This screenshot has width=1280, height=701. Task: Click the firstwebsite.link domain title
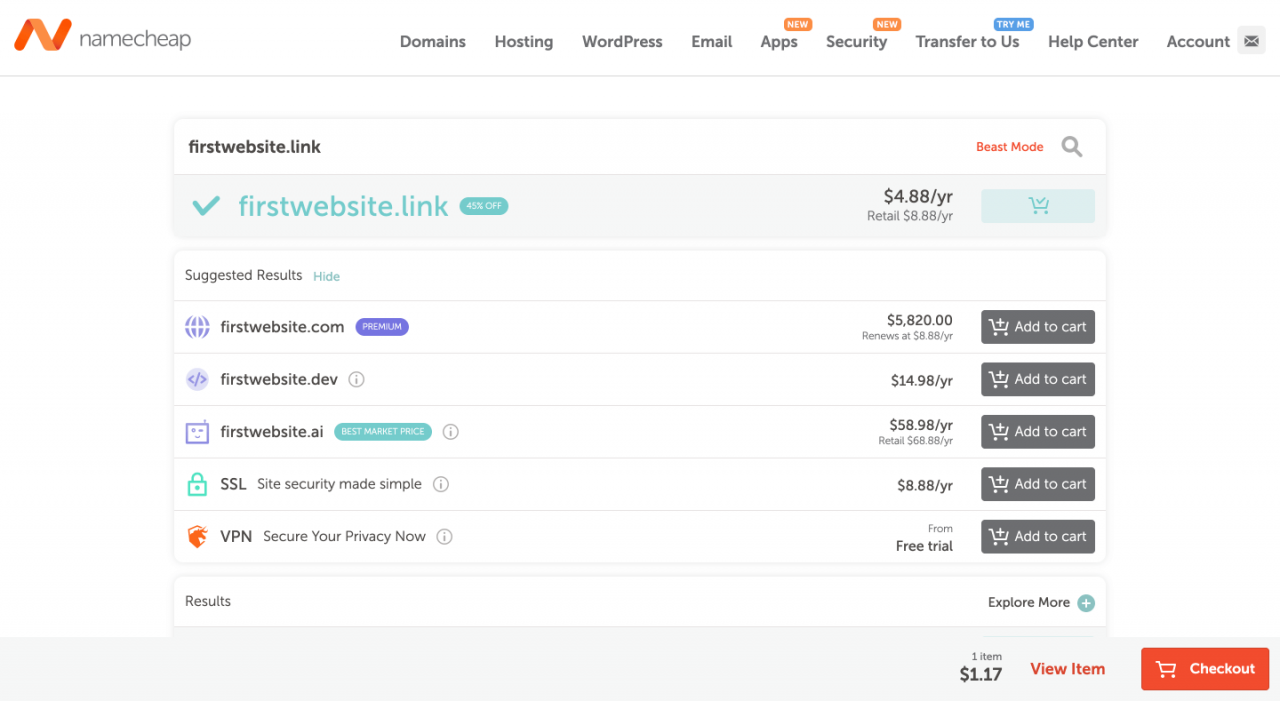[343, 206]
